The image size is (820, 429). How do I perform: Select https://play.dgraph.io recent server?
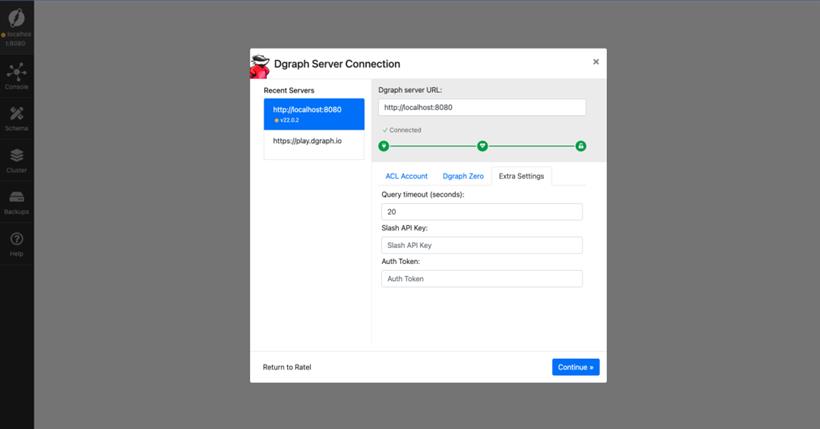coord(314,141)
